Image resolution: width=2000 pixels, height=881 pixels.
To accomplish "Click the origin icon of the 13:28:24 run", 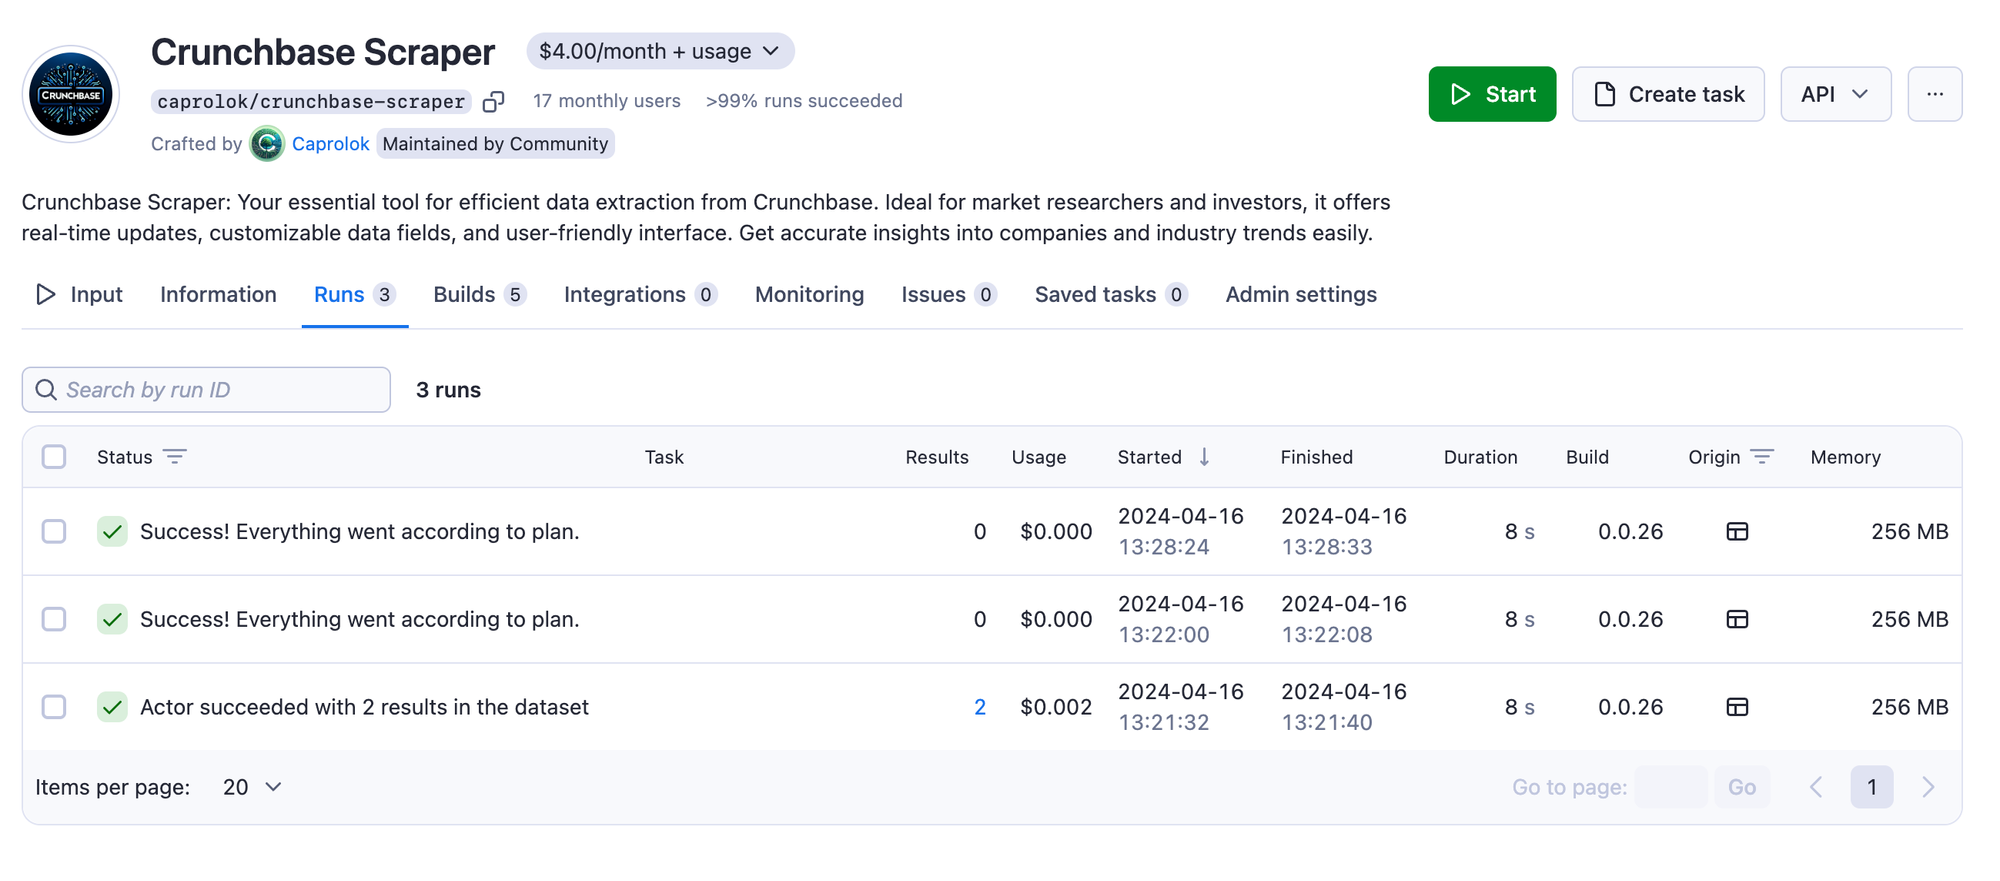I will tap(1737, 532).
